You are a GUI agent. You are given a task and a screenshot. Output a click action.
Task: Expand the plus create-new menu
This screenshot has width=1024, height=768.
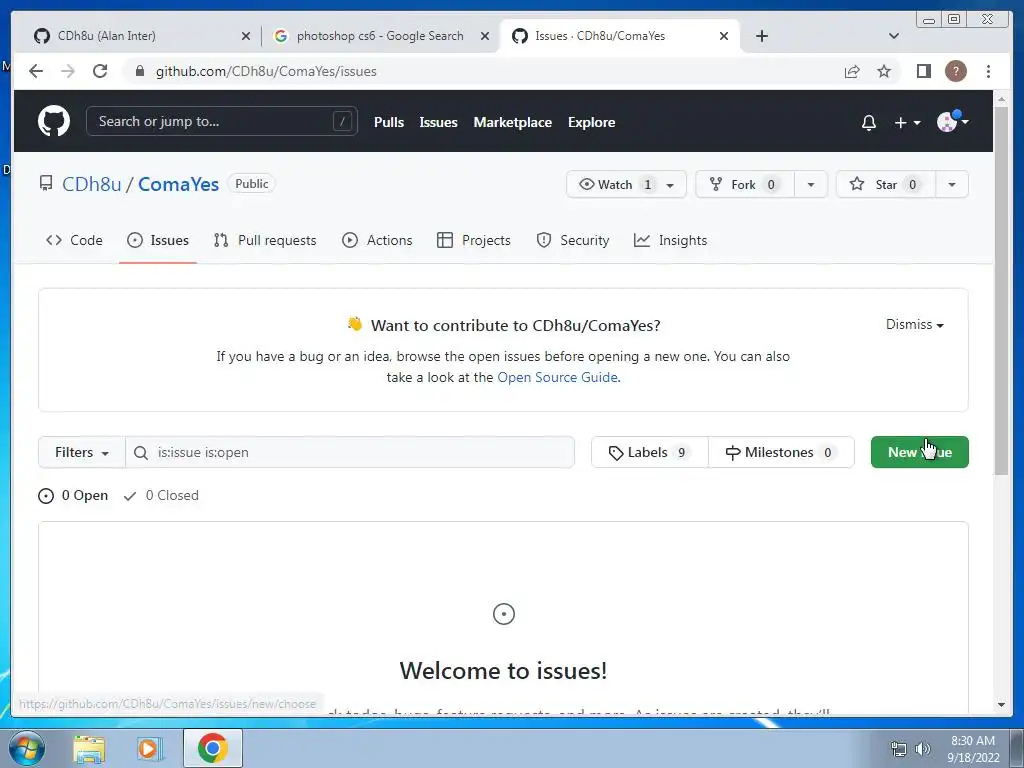[x=907, y=123]
